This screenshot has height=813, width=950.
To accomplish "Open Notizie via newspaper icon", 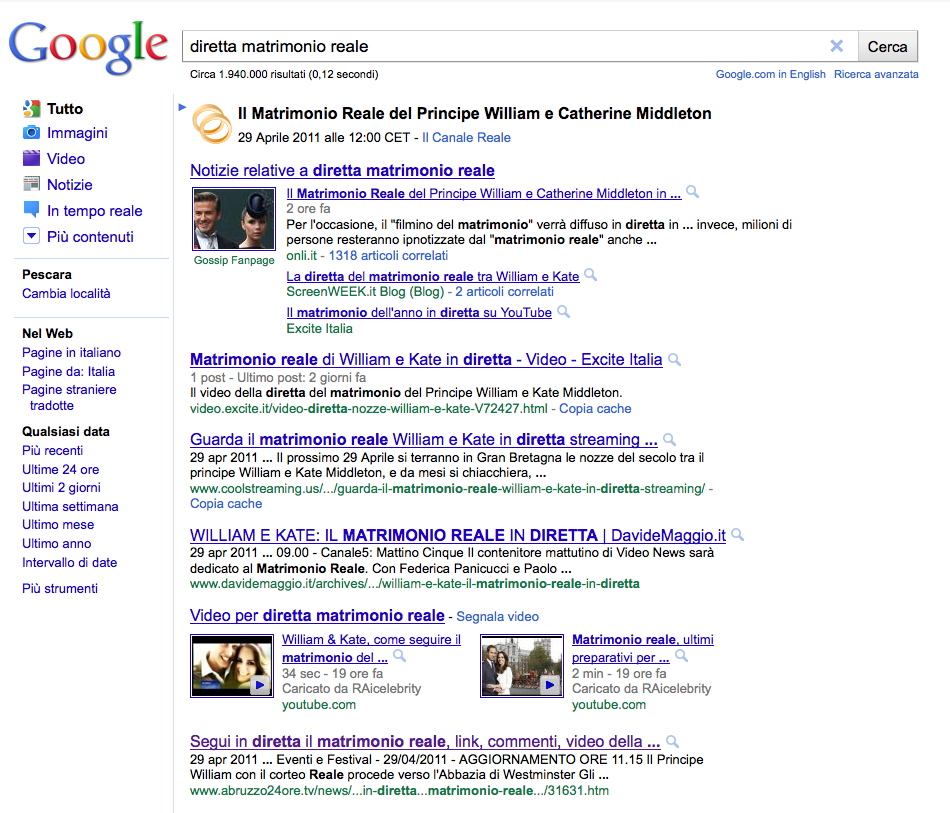I will [32, 184].
